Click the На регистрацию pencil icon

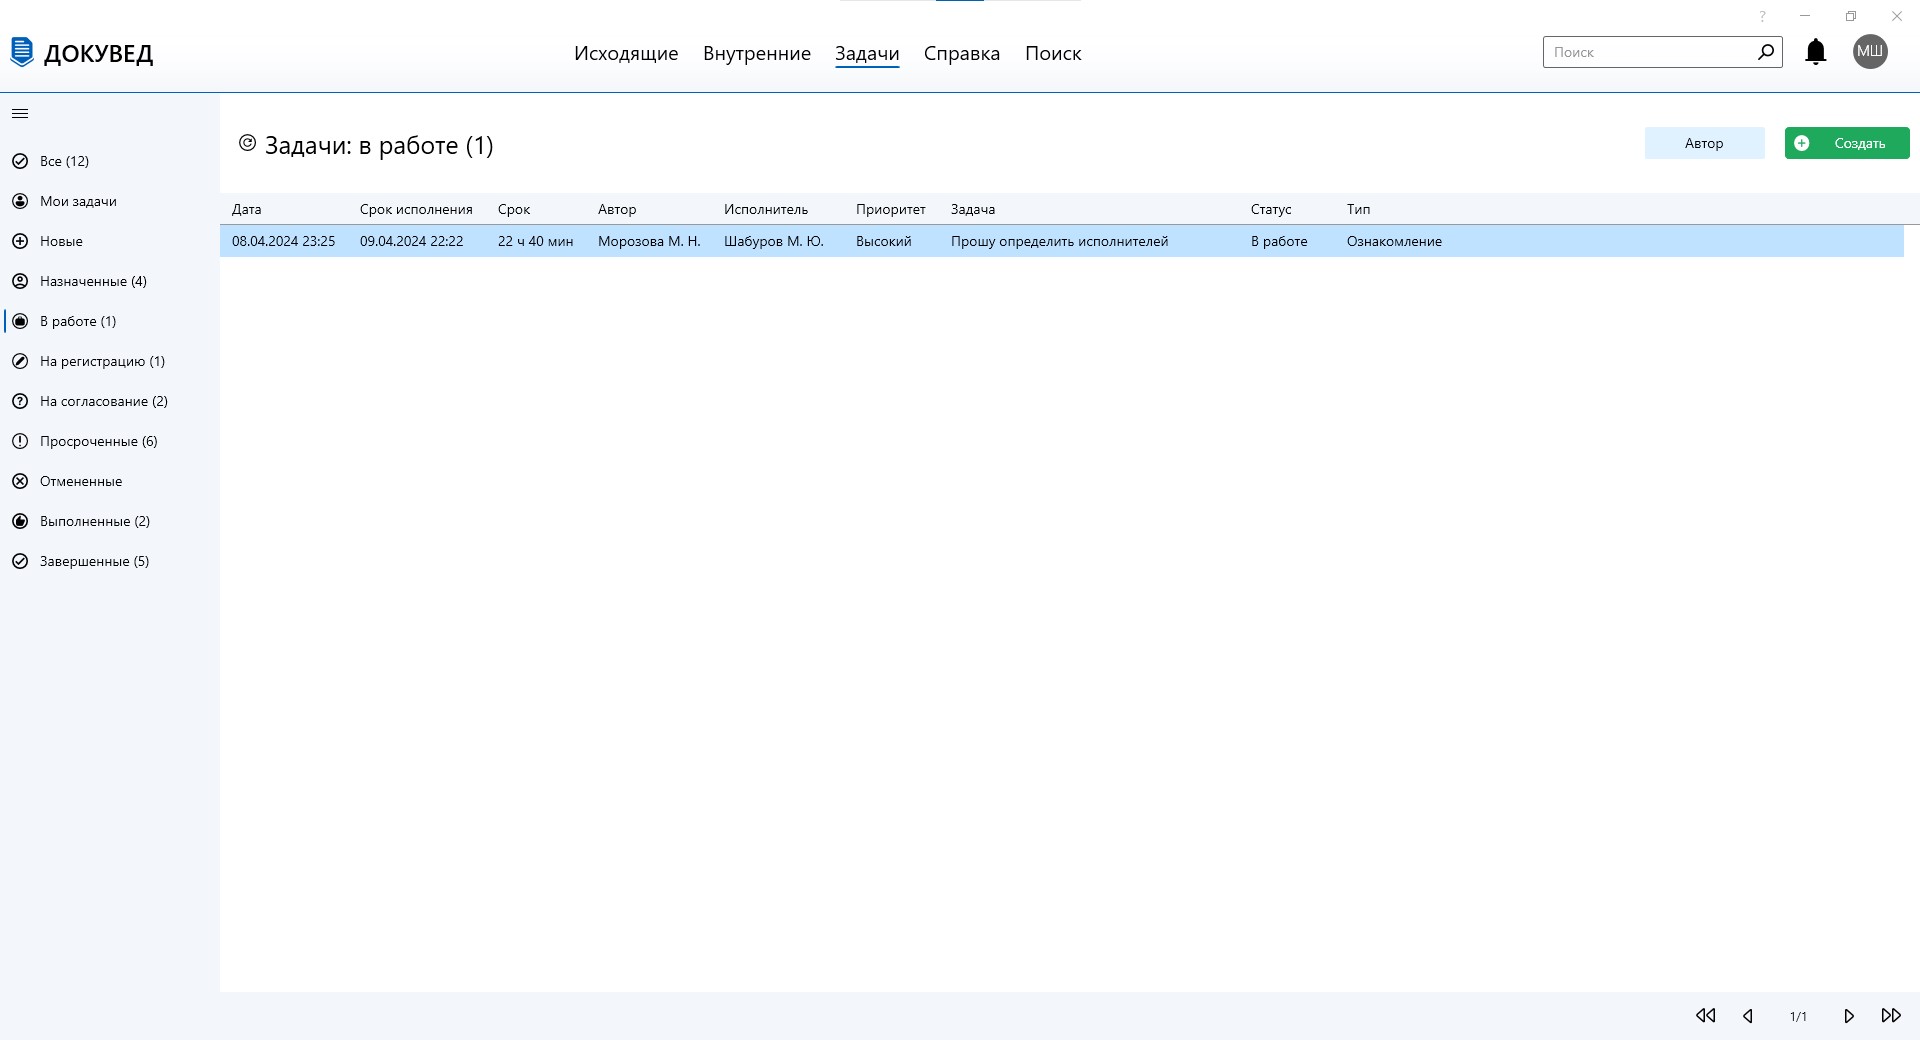tap(20, 361)
